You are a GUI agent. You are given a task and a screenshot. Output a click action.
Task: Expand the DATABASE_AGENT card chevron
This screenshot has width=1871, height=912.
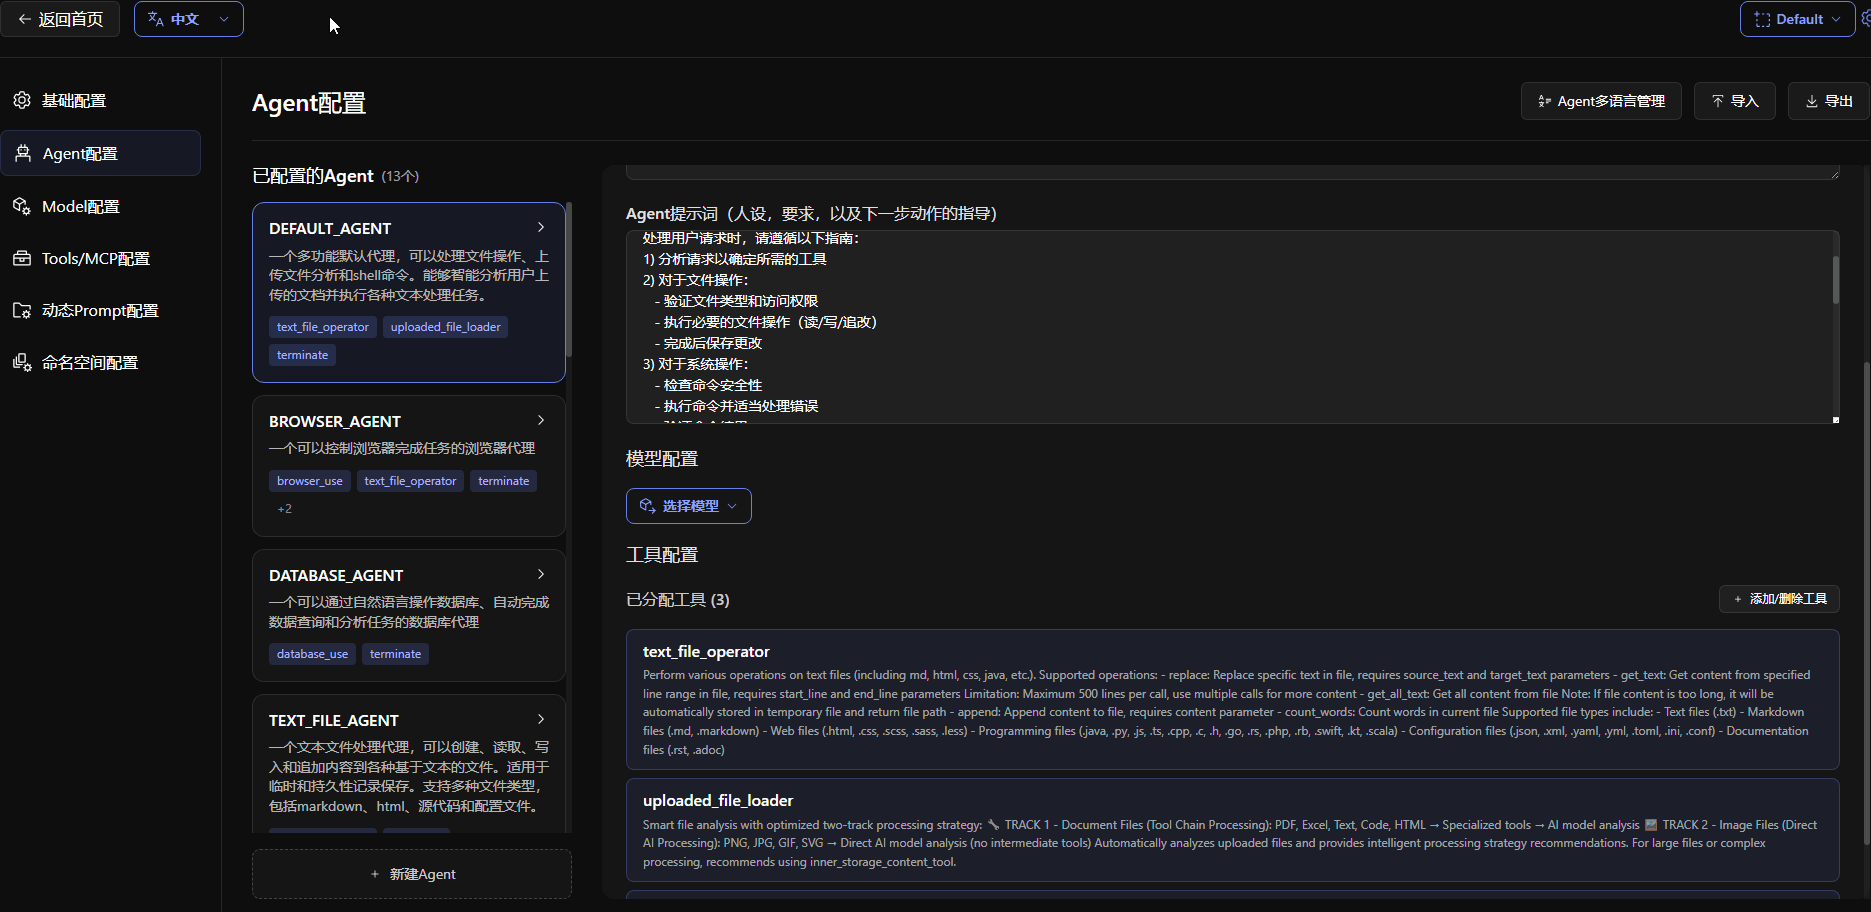pyautogui.click(x=541, y=574)
